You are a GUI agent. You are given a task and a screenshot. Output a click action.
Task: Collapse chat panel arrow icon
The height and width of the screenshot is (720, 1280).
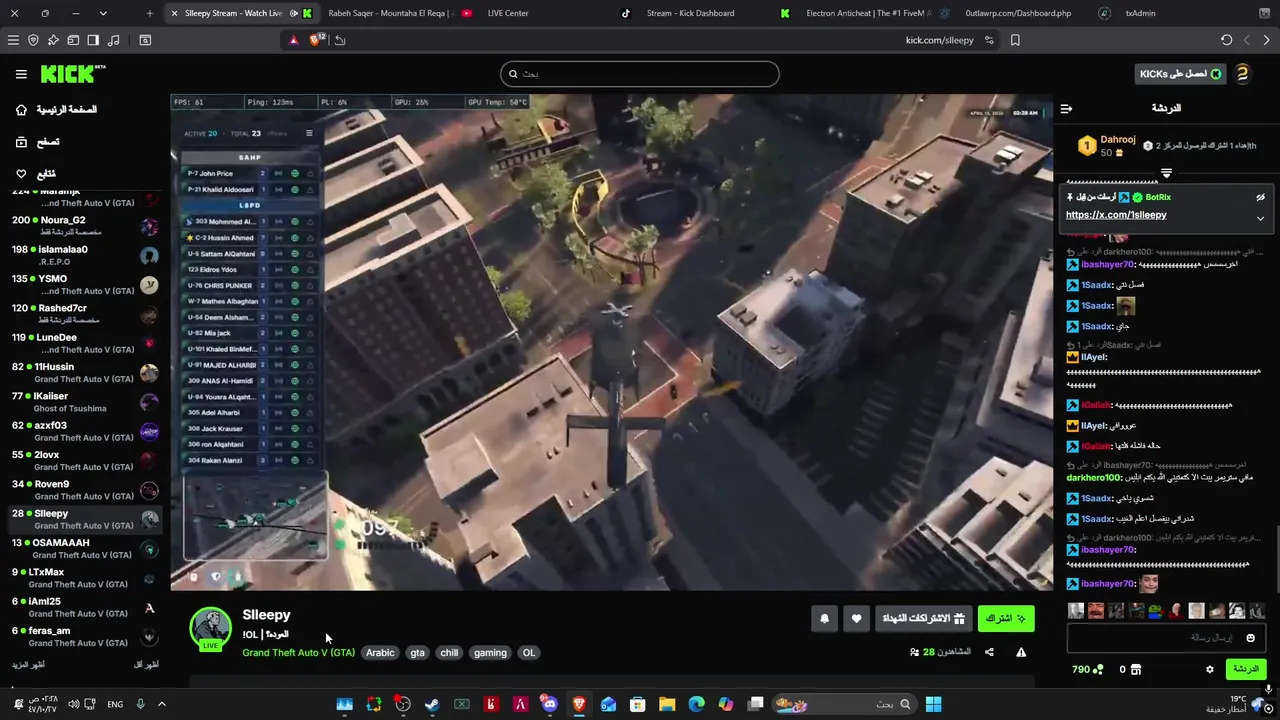pyautogui.click(x=1066, y=108)
